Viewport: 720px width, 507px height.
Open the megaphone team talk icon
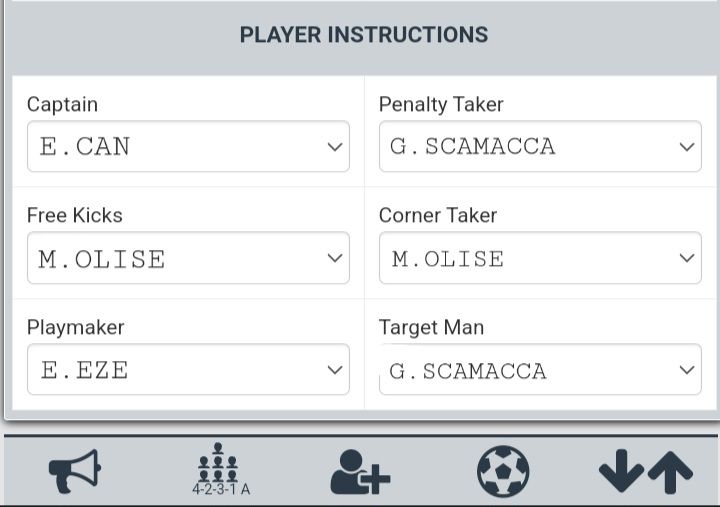tap(75, 471)
